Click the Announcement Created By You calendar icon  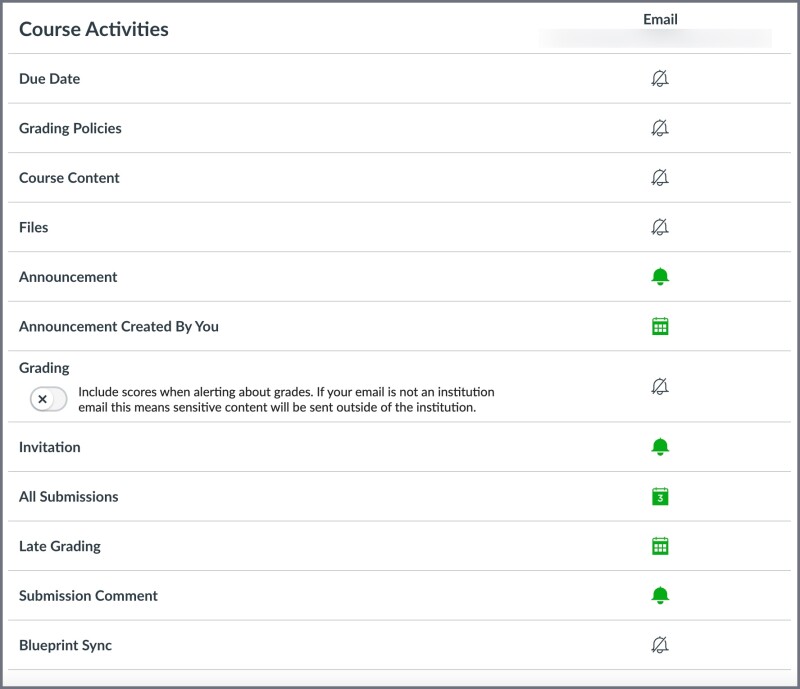click(x=660, y=327)
